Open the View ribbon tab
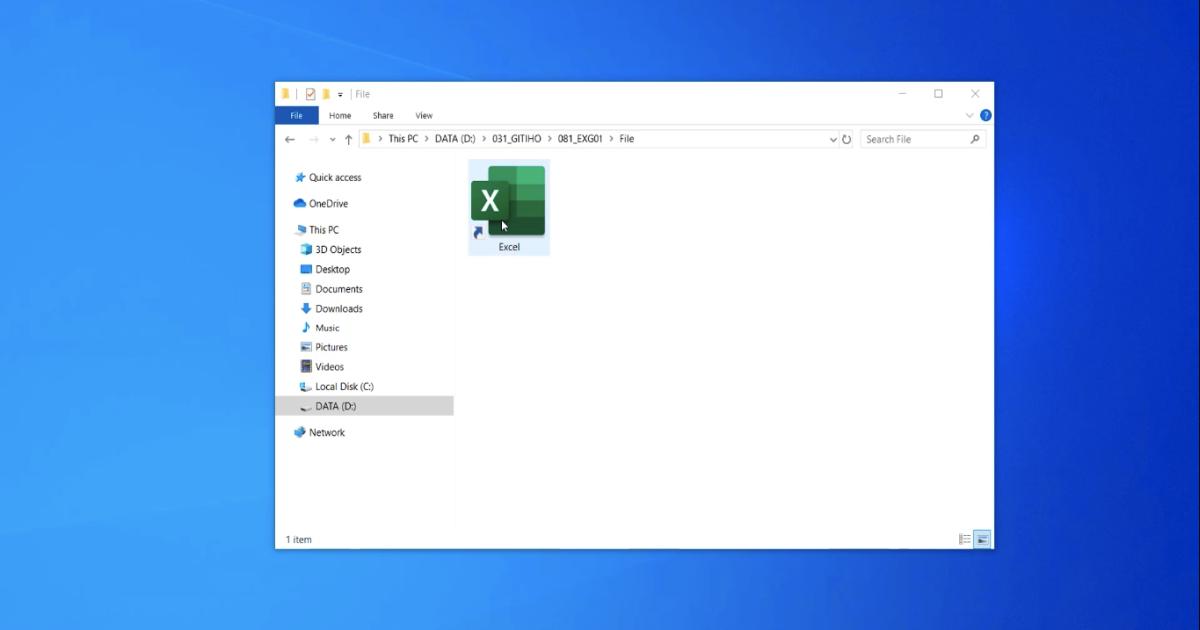 [423, 115]
